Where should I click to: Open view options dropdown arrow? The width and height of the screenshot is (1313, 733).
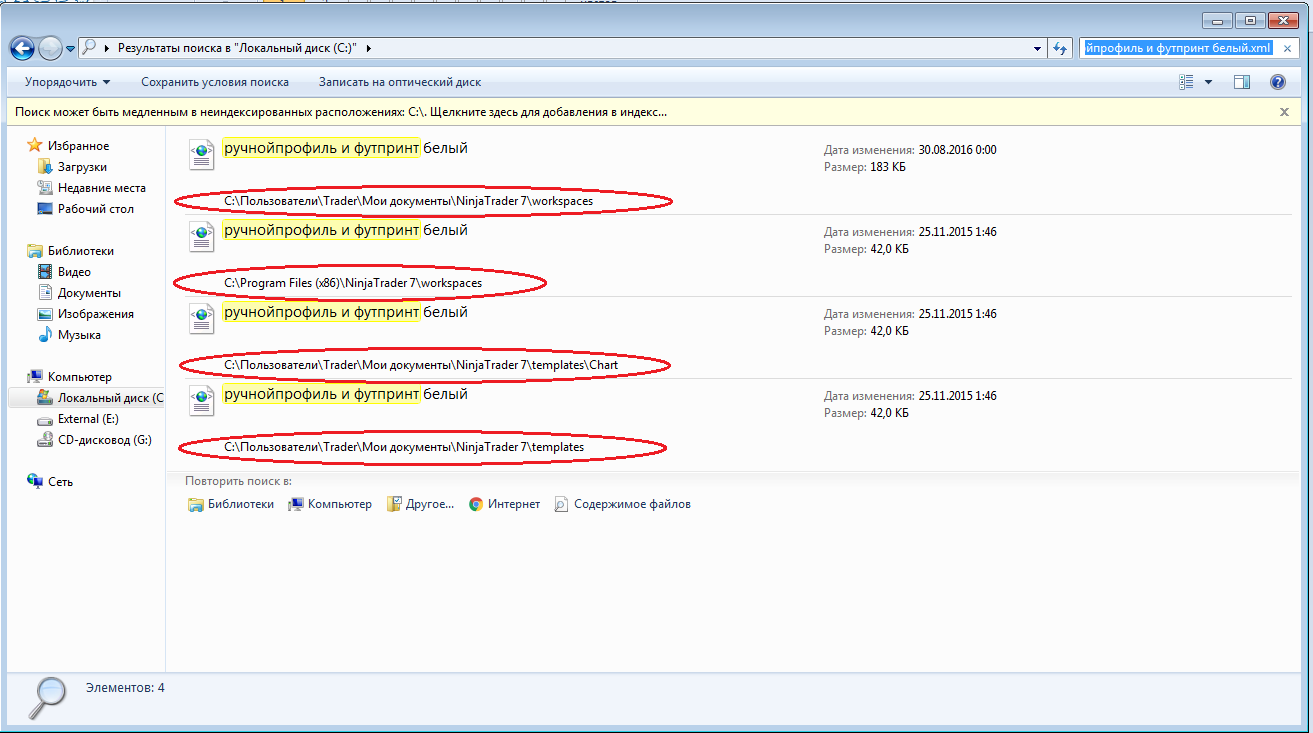pos(1208,82)
